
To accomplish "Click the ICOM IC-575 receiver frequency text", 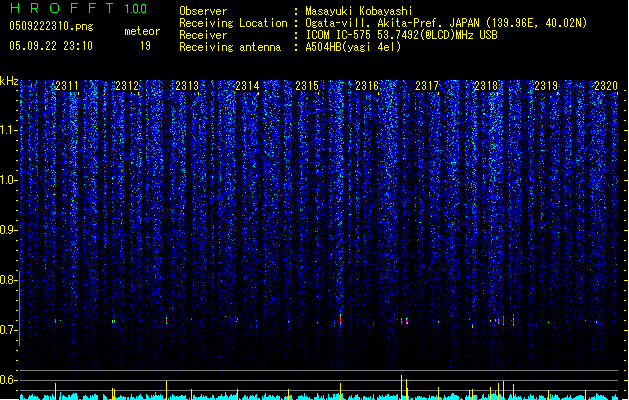I will 401,35.
